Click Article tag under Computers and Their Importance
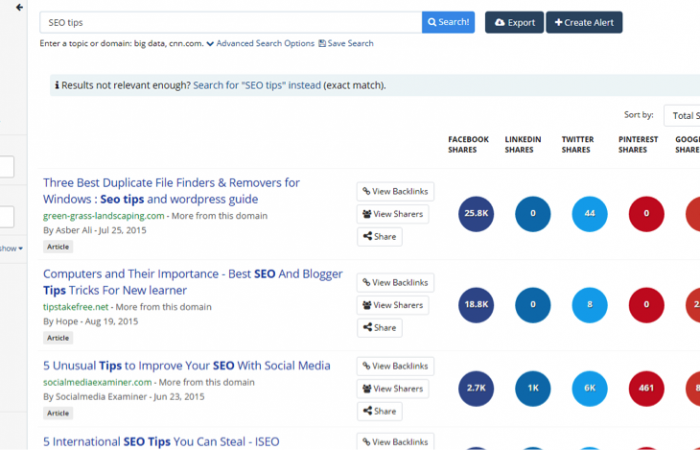 (x=58, y=338)
